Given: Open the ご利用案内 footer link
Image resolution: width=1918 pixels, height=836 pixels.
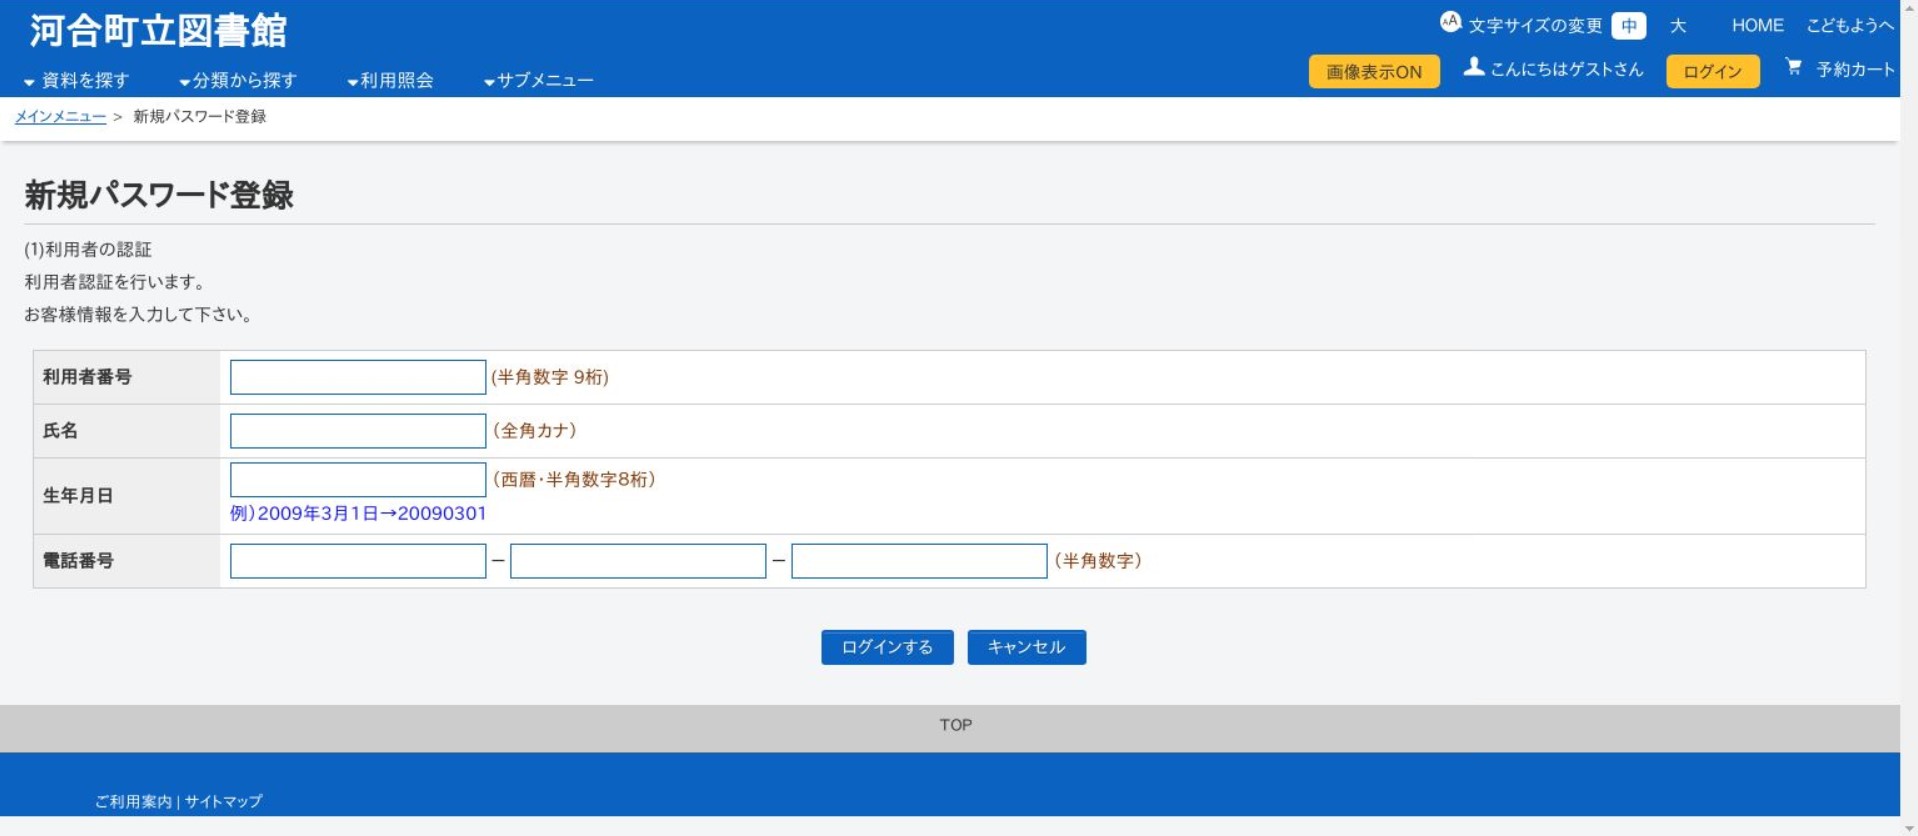Looking at the screenshot, I should coord(133,802).
